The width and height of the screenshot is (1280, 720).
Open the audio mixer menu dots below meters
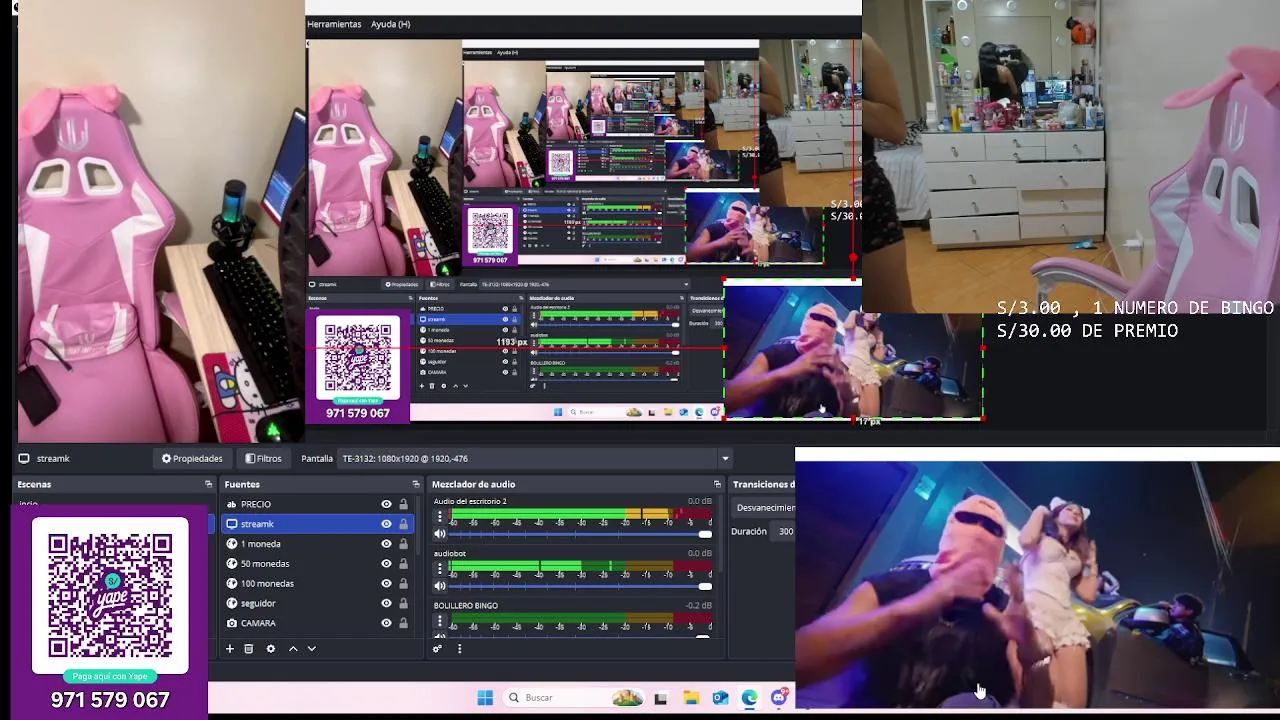click(459, 649)
